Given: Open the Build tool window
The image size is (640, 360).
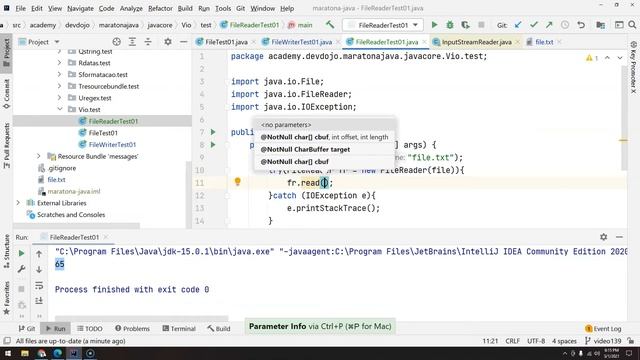Looking at the screenshot, I should point(218,328).
